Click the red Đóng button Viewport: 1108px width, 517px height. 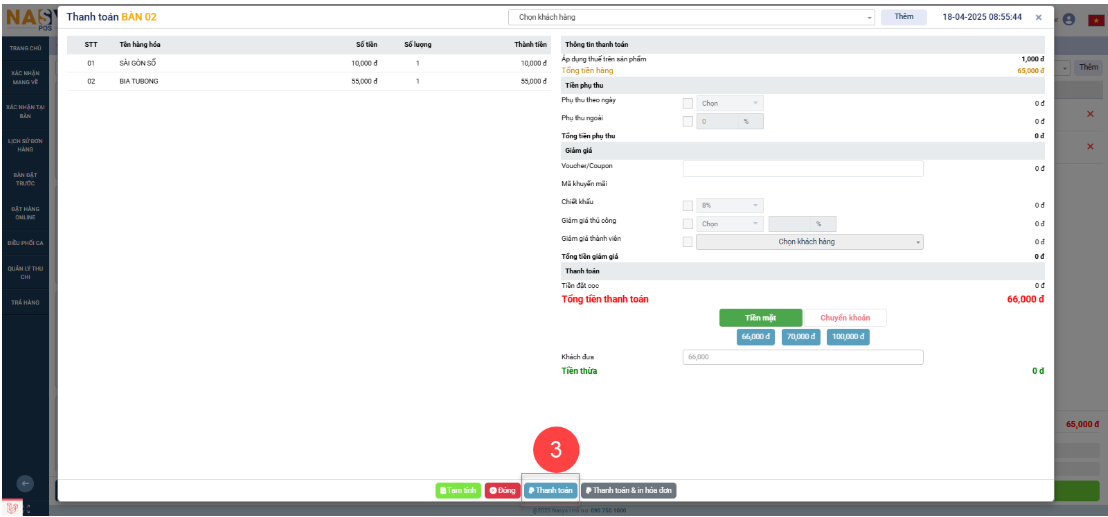(502, 491)
